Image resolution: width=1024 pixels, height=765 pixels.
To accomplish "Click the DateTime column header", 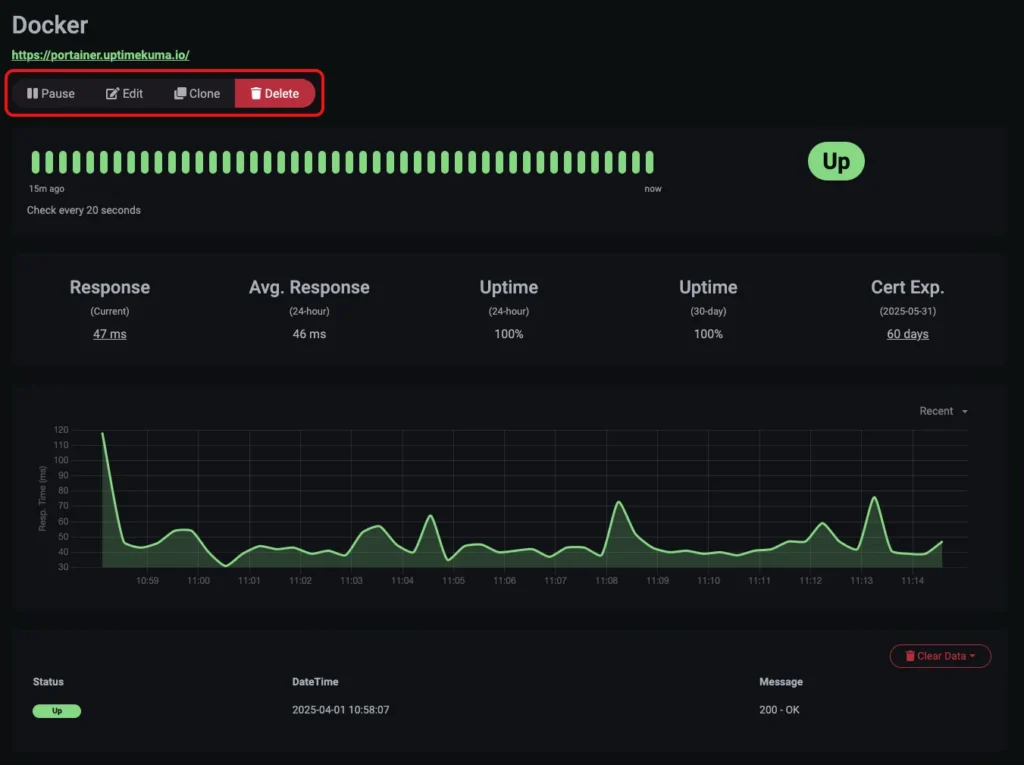I will tap(315, 682).
